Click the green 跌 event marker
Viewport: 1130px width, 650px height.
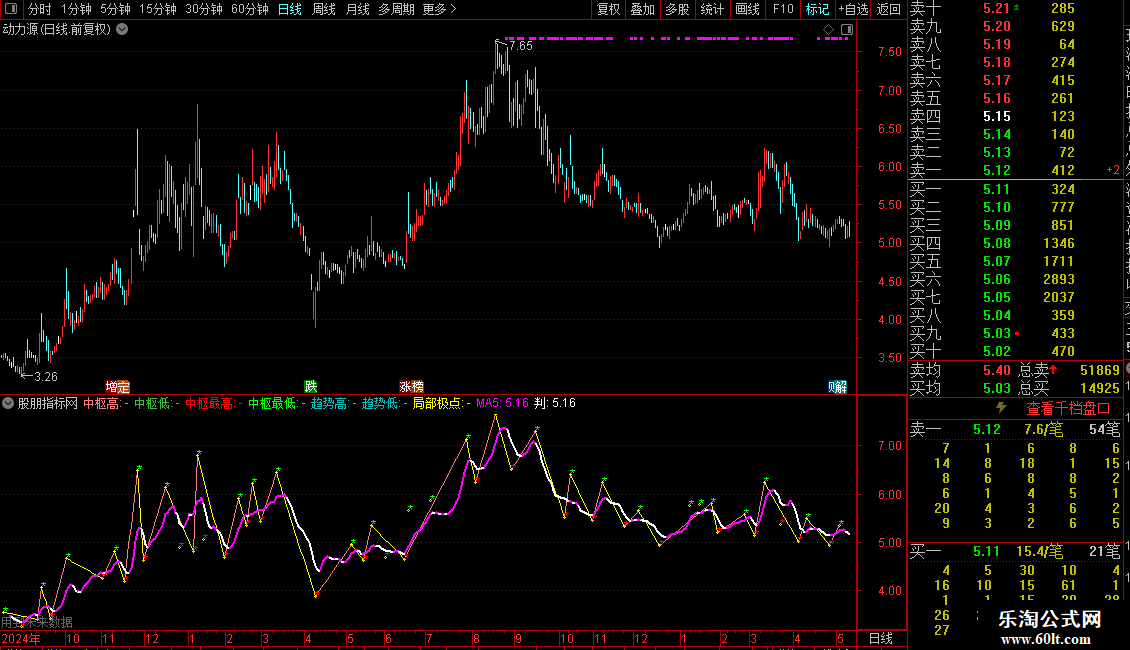coord(311,387)
